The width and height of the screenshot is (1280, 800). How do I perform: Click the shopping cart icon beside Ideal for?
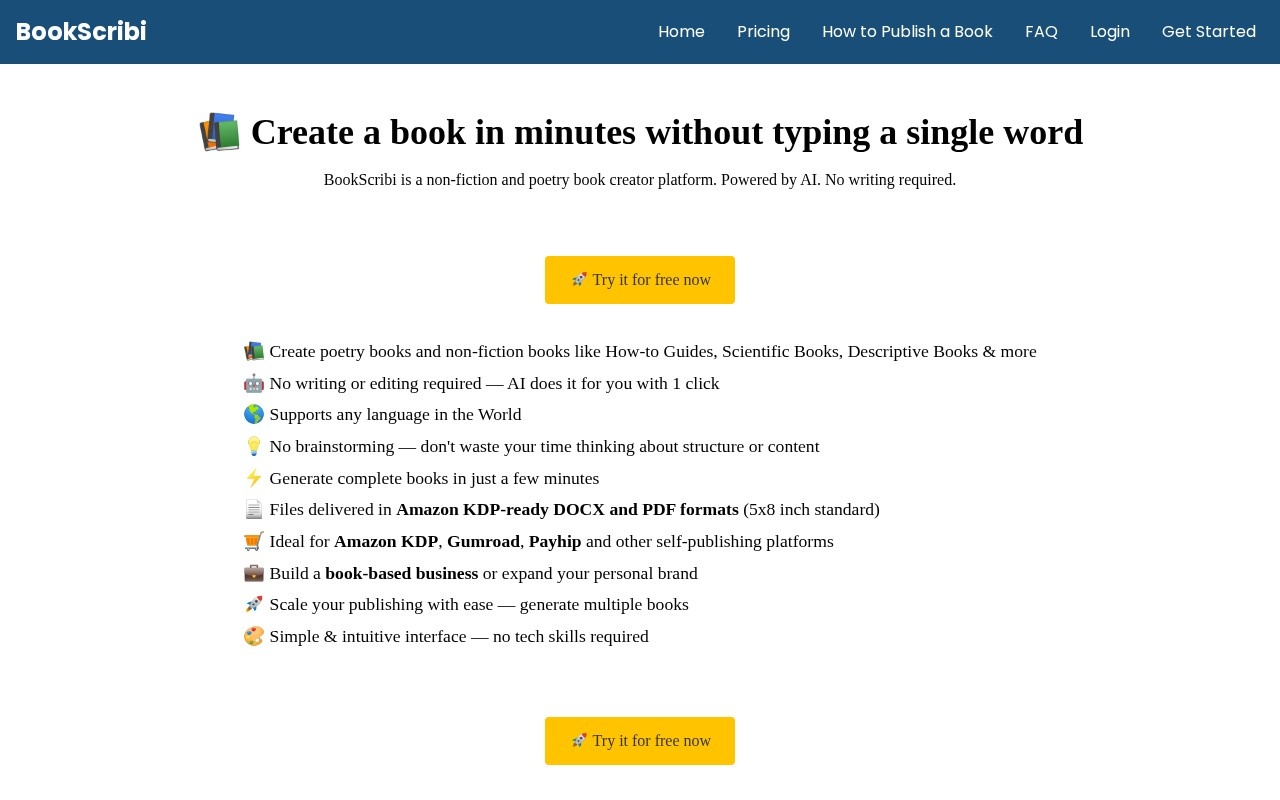point(254,542)
